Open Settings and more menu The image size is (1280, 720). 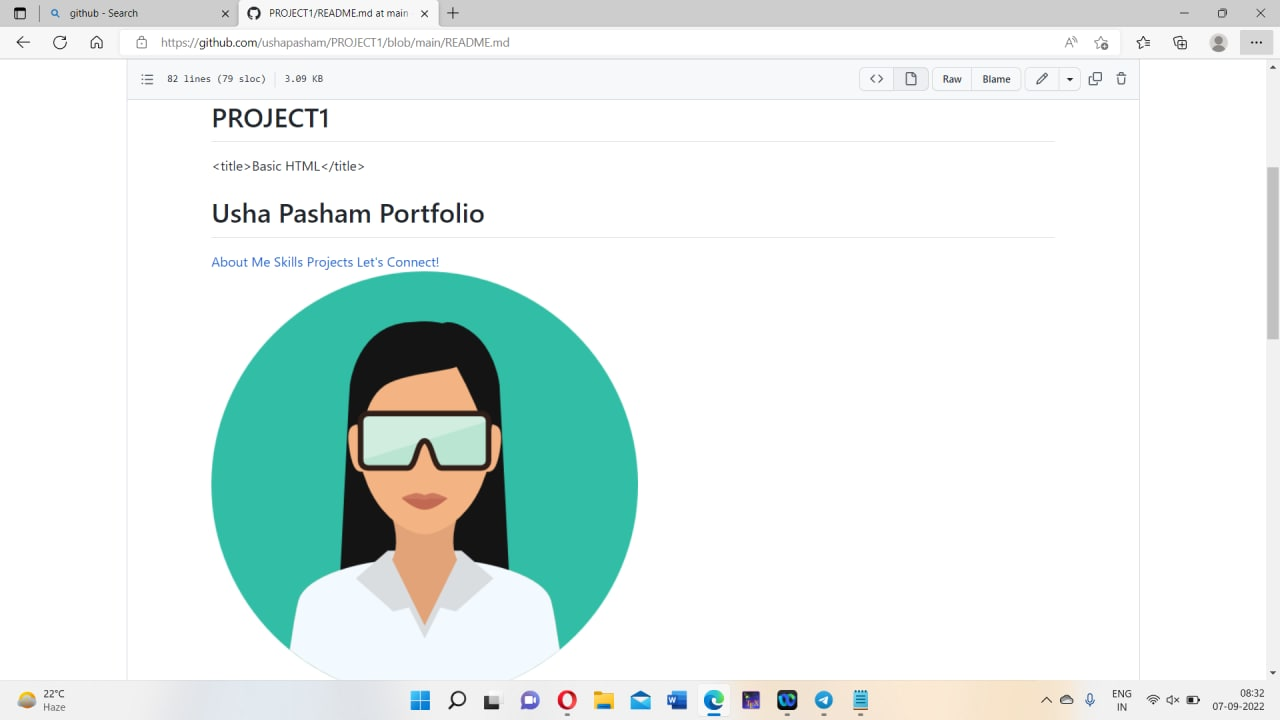click(1256, 42)
